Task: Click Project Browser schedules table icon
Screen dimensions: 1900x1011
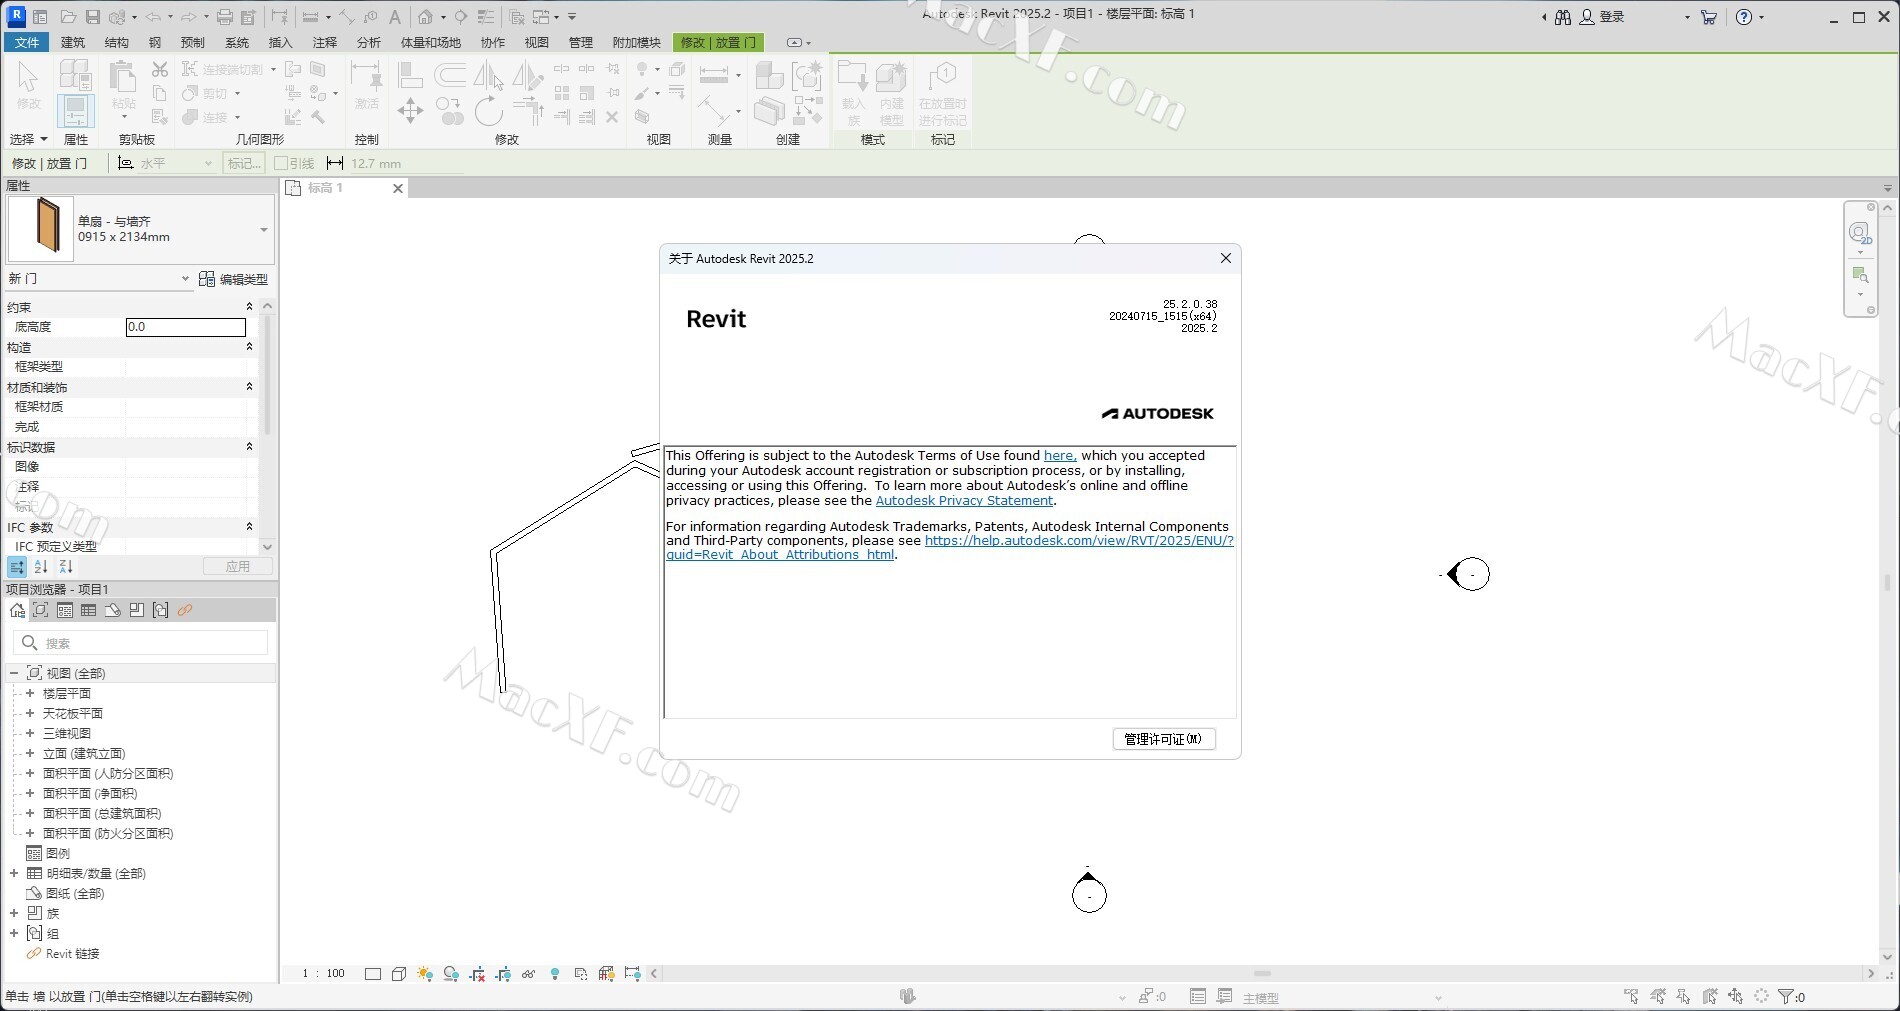Action: [88, 610]
